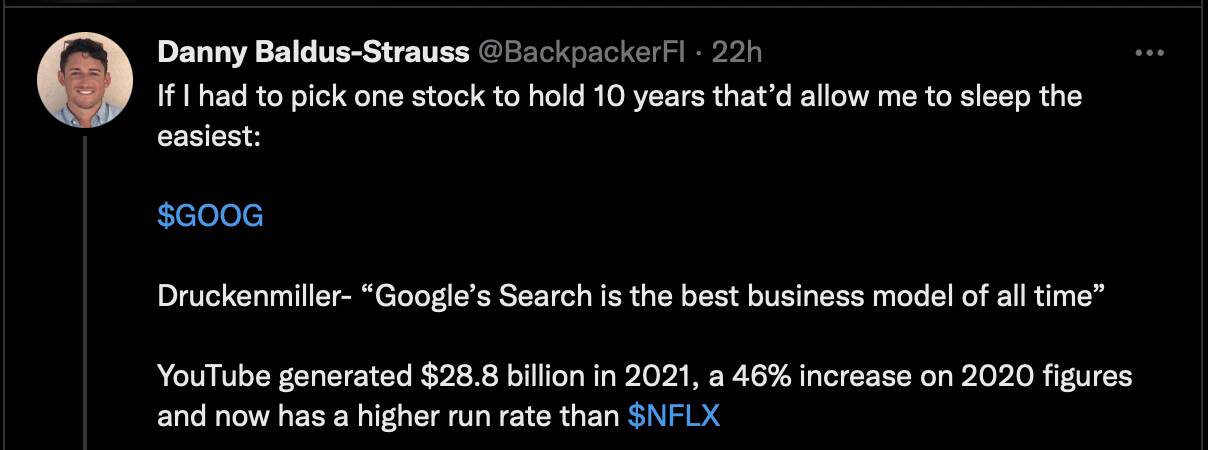The image size is (1208, 450).
Task: Click Danny Baldus-Strauss's profile photo
Action: pyautogui.click(x=85, y=80)
